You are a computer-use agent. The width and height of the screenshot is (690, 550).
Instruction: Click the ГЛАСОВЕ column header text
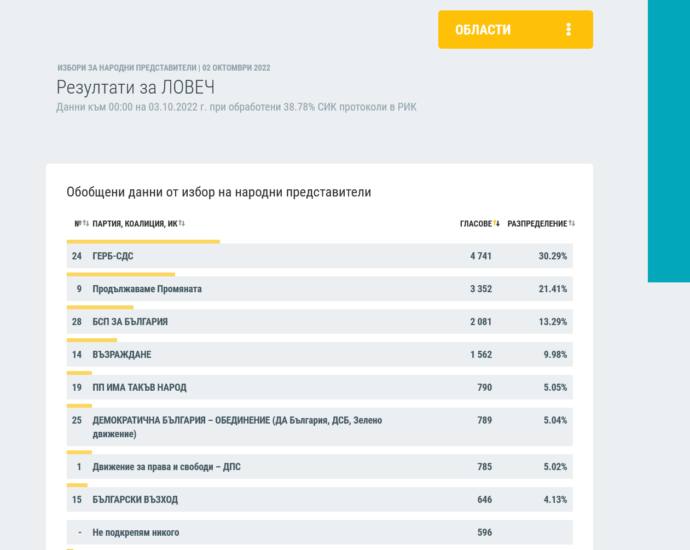(476, 224)
